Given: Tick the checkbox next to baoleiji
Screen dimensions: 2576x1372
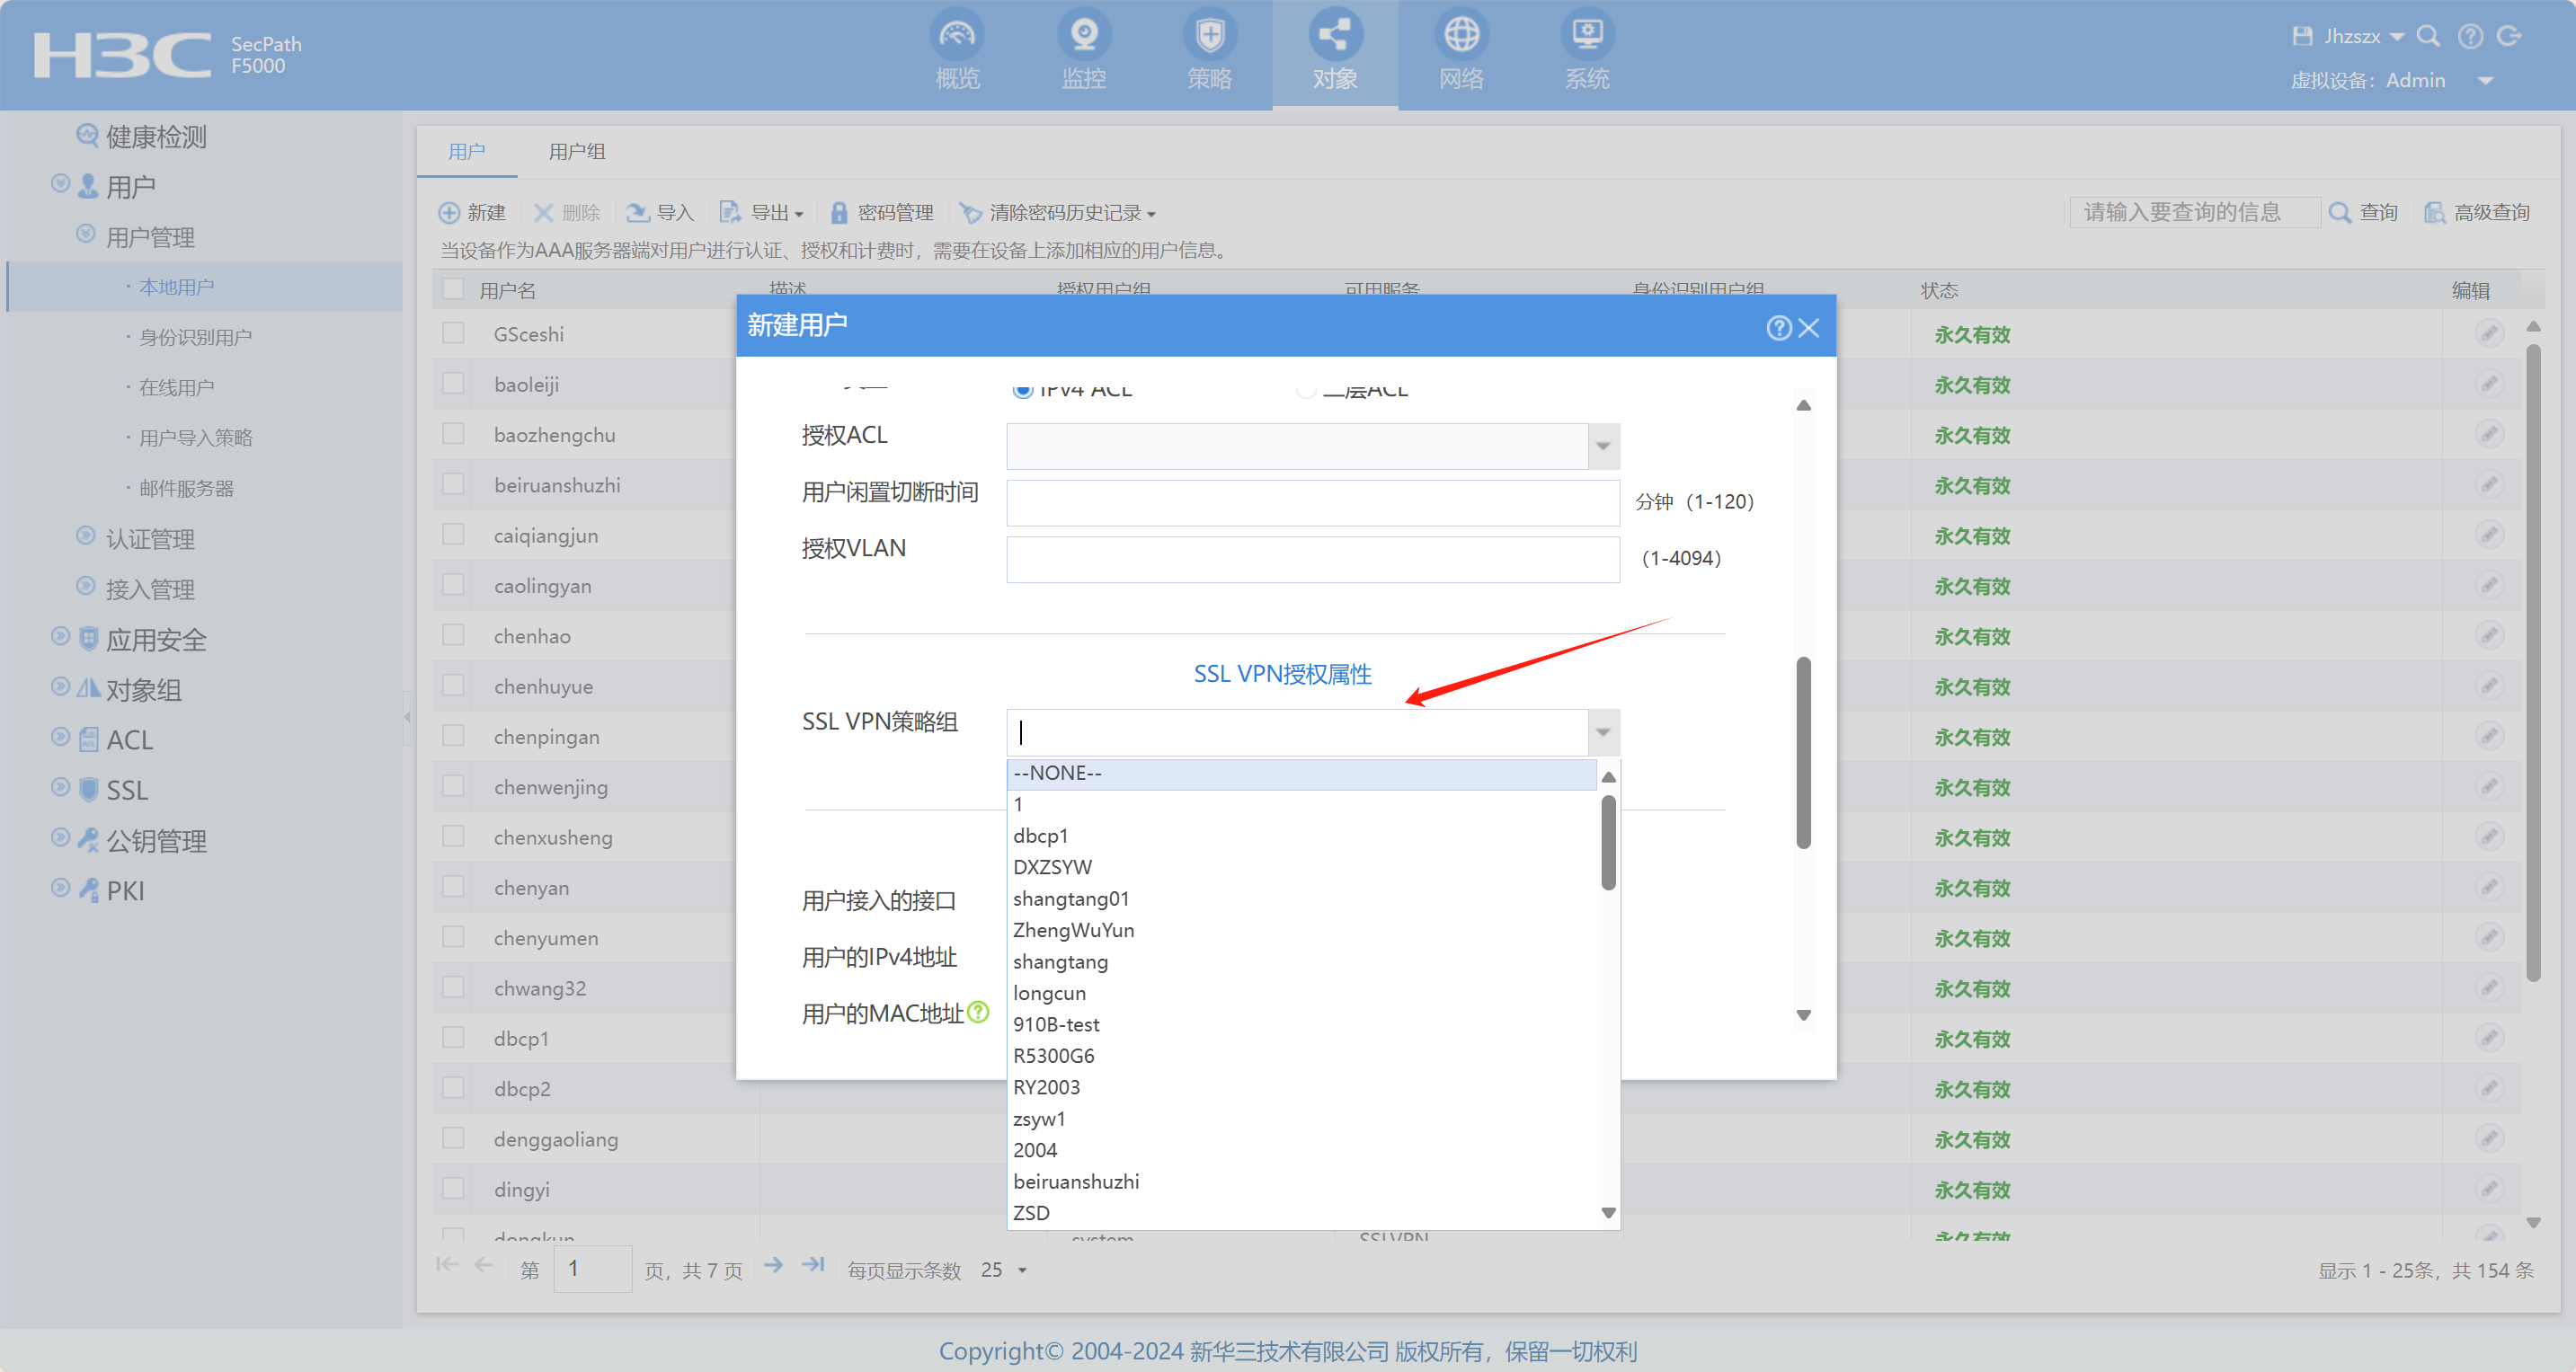Looking at the screenshot, I should (x=454, y=383).
